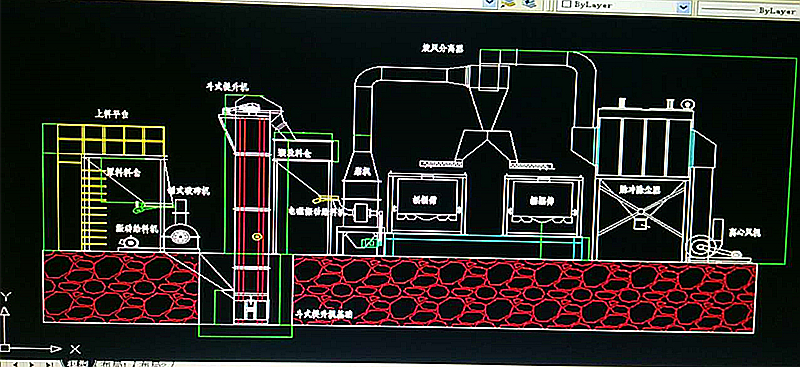
Task: Pick the cyclone separator cone shape
Action: [486, 110]
